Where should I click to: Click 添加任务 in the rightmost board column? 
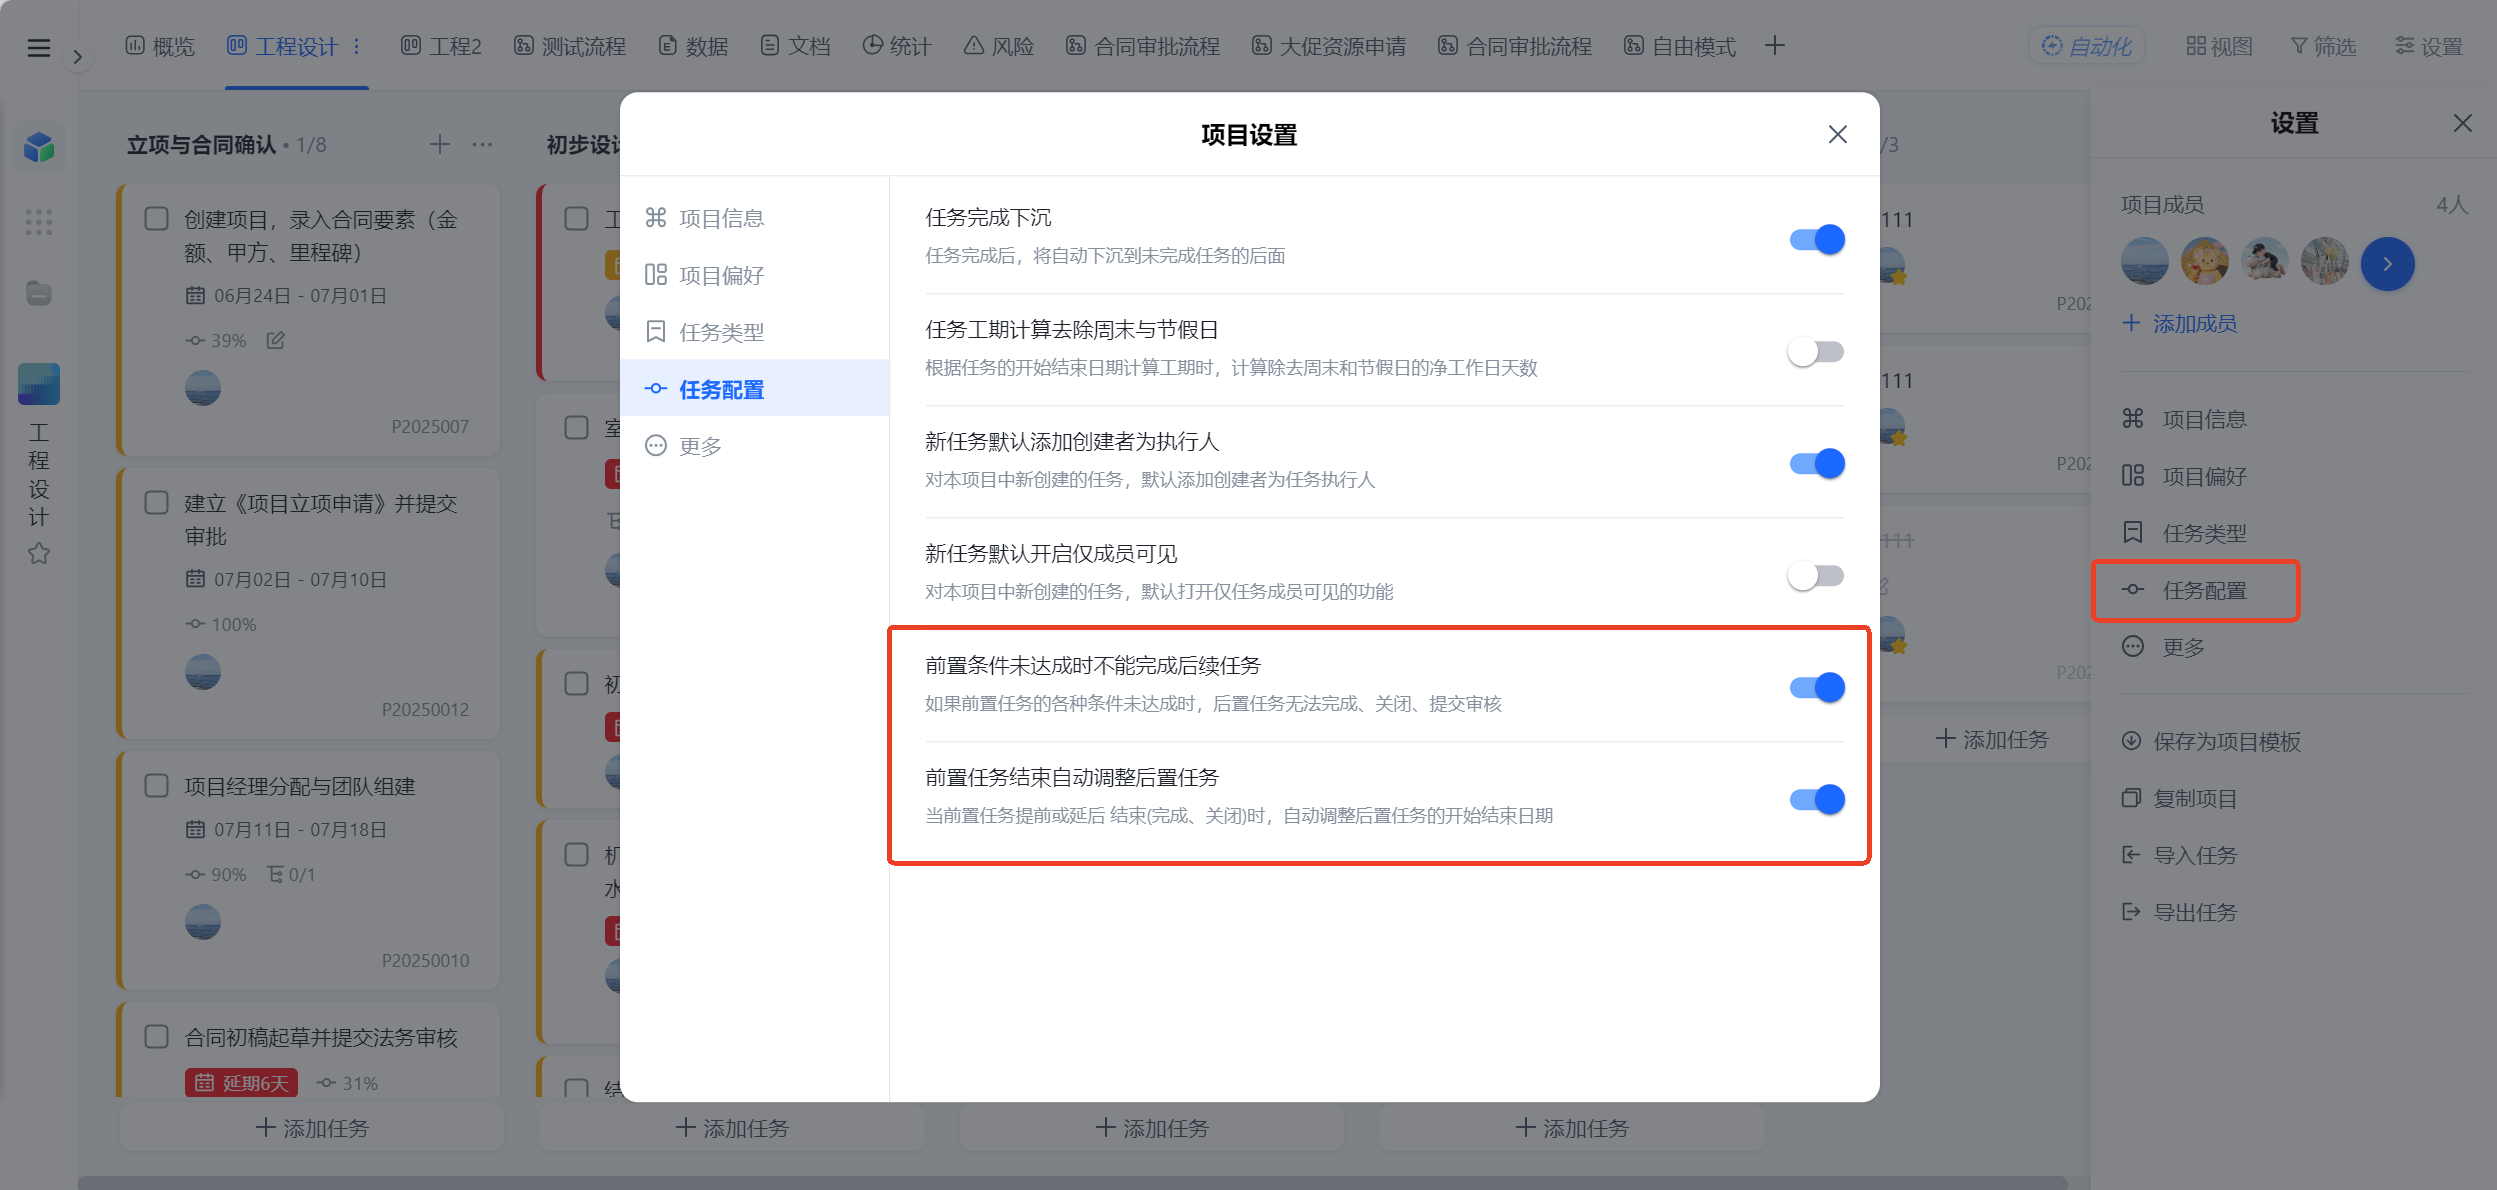pos(1992,739)
